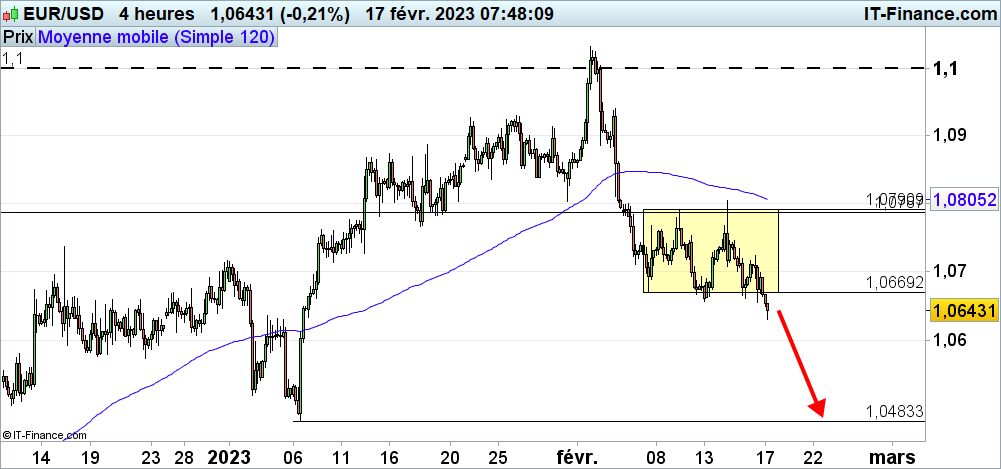1001x469 pixels.
Task: Click the blue moving average line near its start
Action: click(90, 420)
